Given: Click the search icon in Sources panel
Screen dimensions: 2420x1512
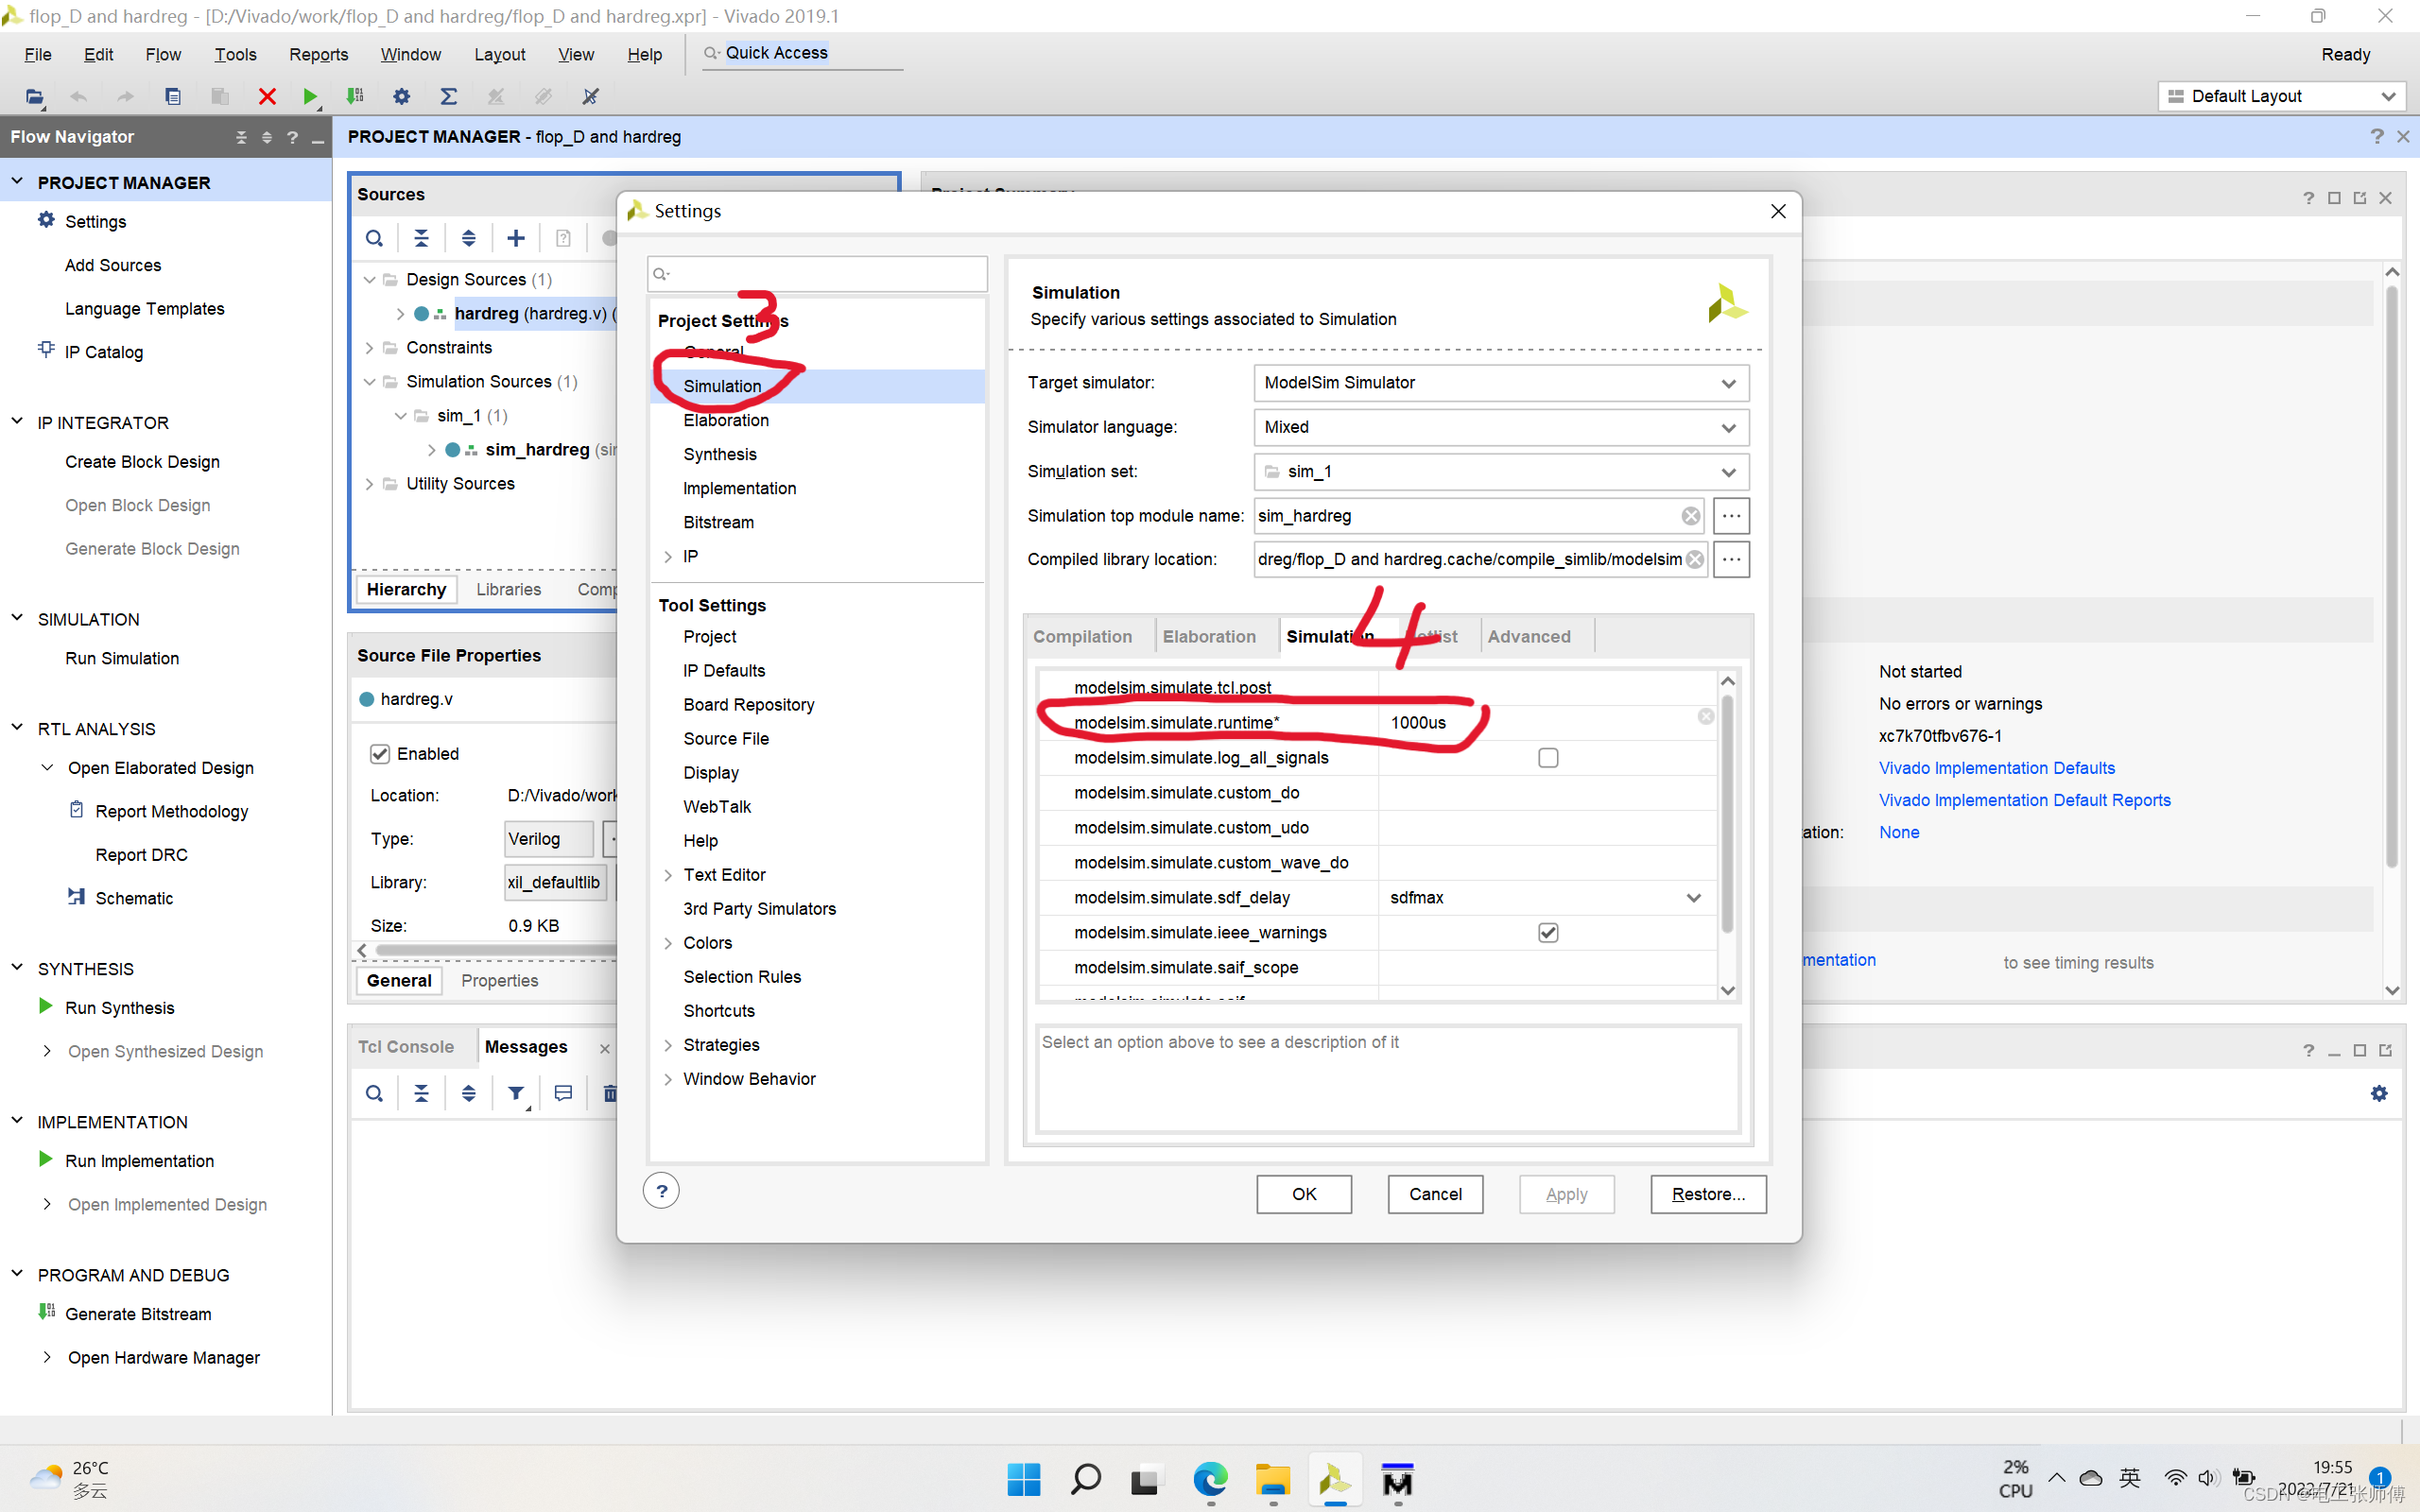Looking at the screenshot, I should pos(374,238).
